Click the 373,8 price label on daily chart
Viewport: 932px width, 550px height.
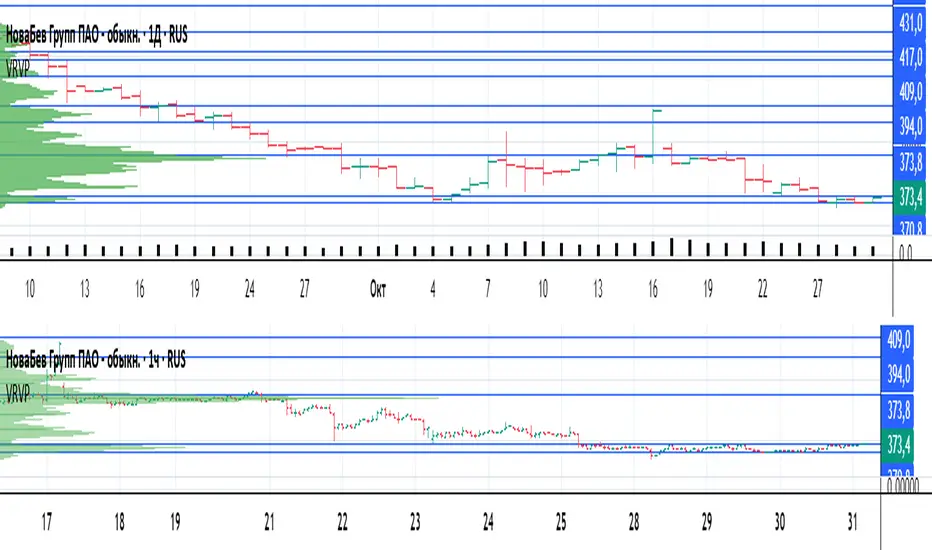point(911,161)
